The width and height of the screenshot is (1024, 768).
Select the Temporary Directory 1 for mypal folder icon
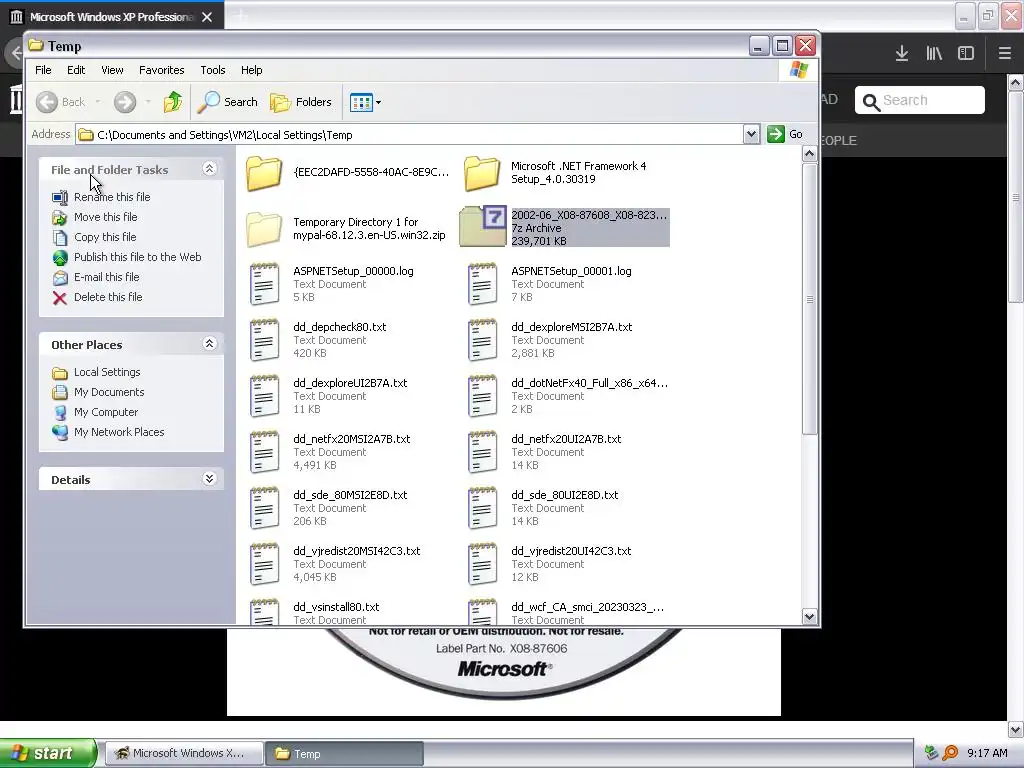[x=264, y=229]
